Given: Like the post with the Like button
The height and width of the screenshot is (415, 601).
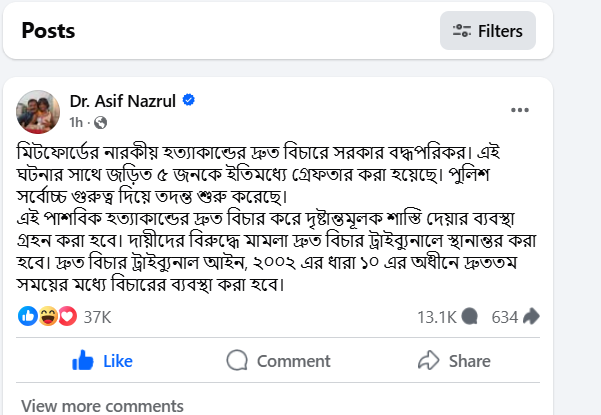Looking at the screenshot, I should pyautogui.click(x=103, y=360).
